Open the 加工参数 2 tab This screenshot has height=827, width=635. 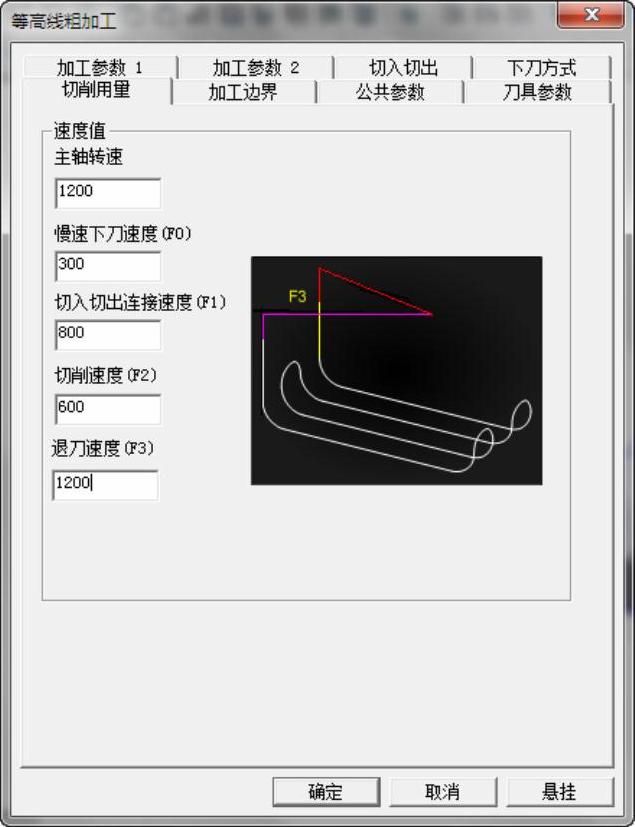click(256, 68)
